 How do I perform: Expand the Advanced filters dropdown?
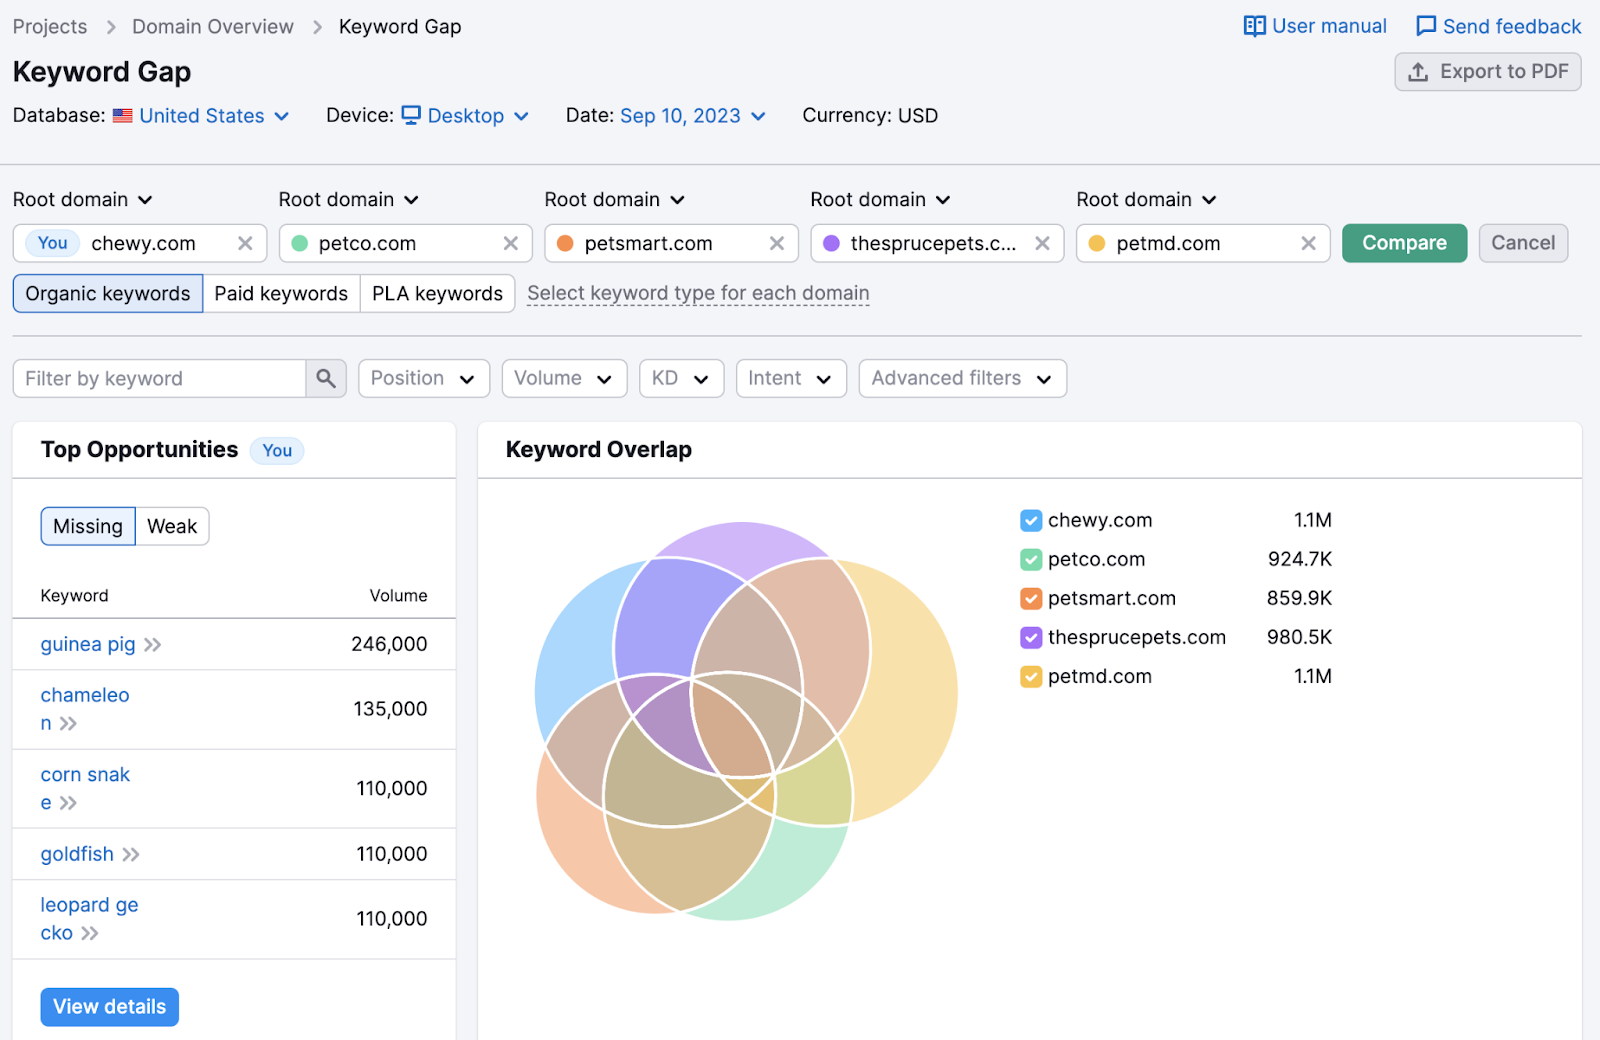click(x=962, y=378)
